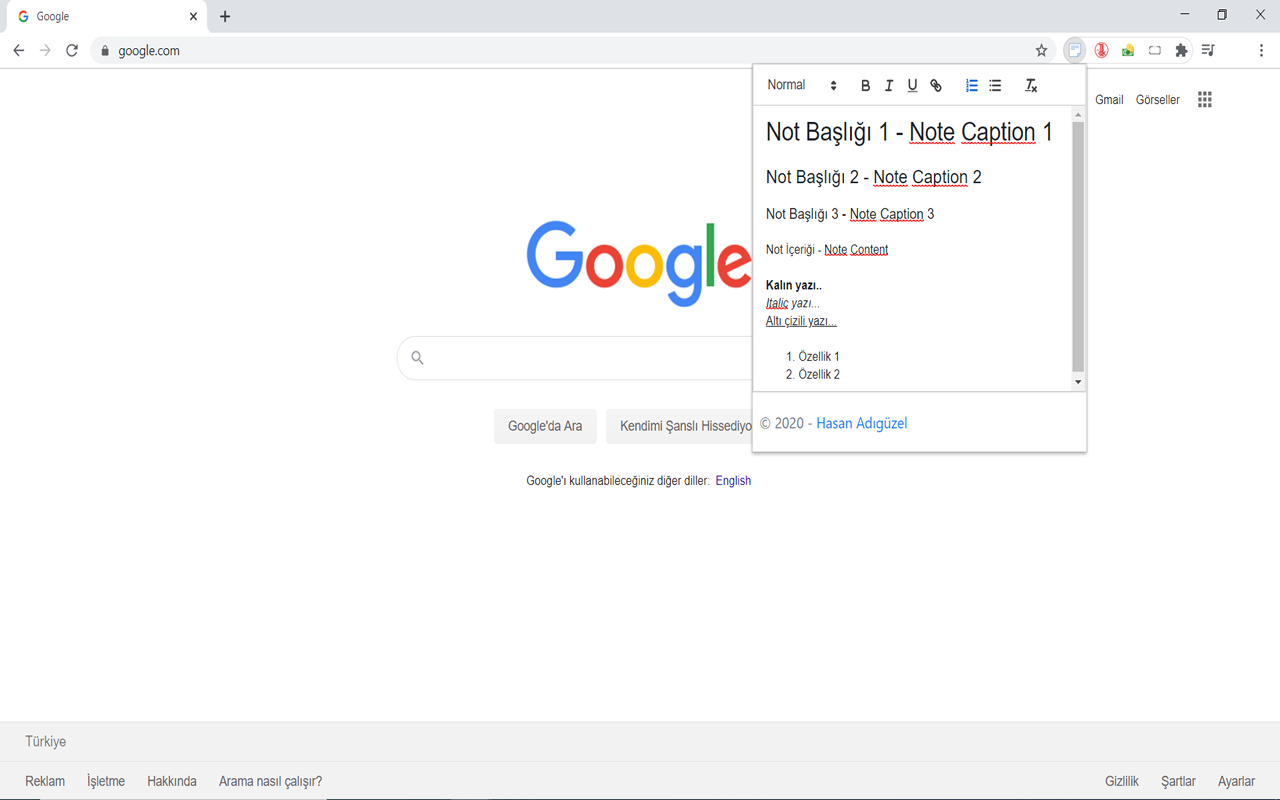Viewport: 1280px width, 800px height.
Task: Toggle underline formatting in note editor
Action: pyautogui.click(x=912, y=86)
